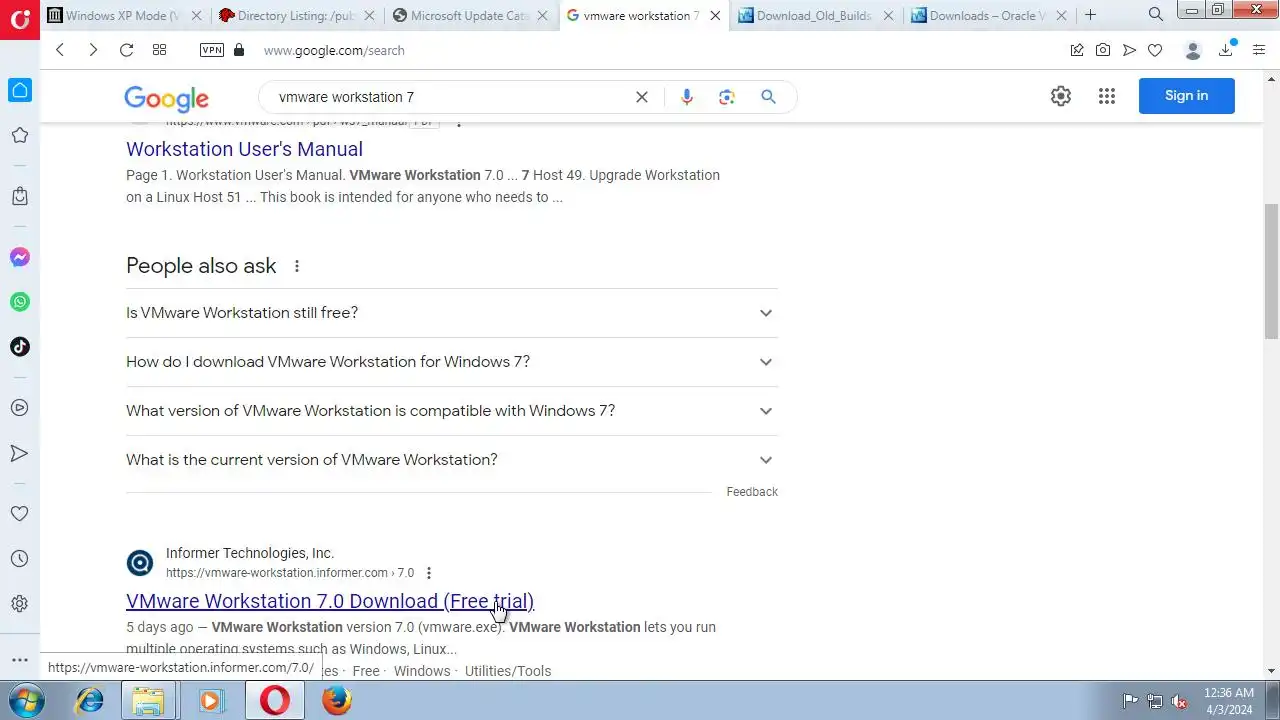Screen dimensions: 1280x720
Task: Open sidebar Shopping bag icon
Action: click(20, 196)
